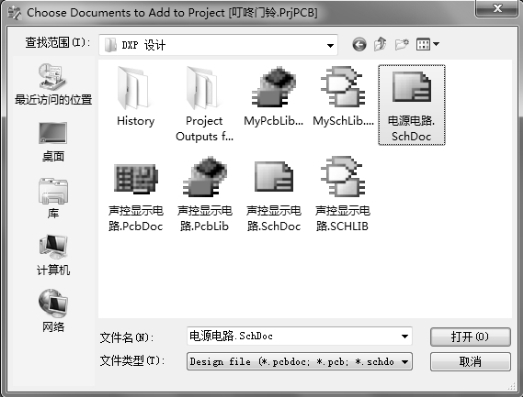This screenshot has width=523, height=397.
Task: Select the MyPcbLib library file icon
Action: tap(273, 87)
